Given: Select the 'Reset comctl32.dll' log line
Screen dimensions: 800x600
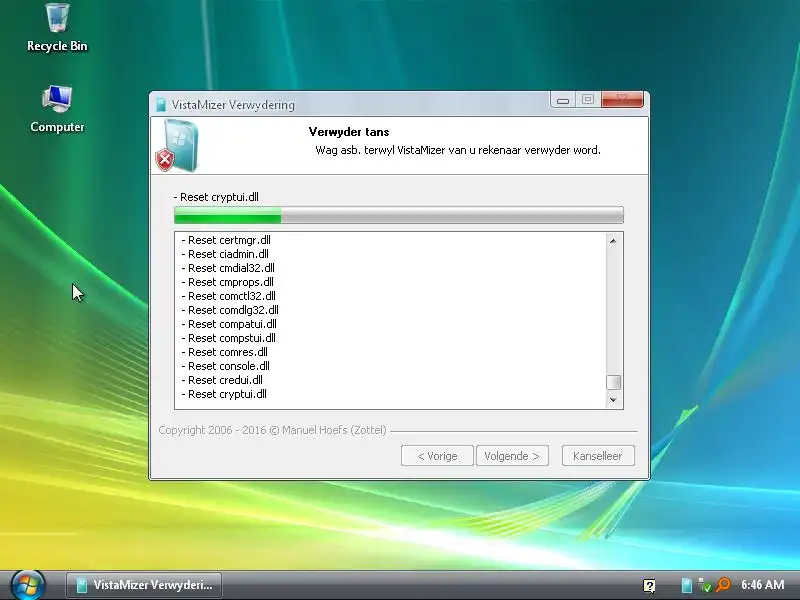Looking at the screenshot, I should (229, 296).
